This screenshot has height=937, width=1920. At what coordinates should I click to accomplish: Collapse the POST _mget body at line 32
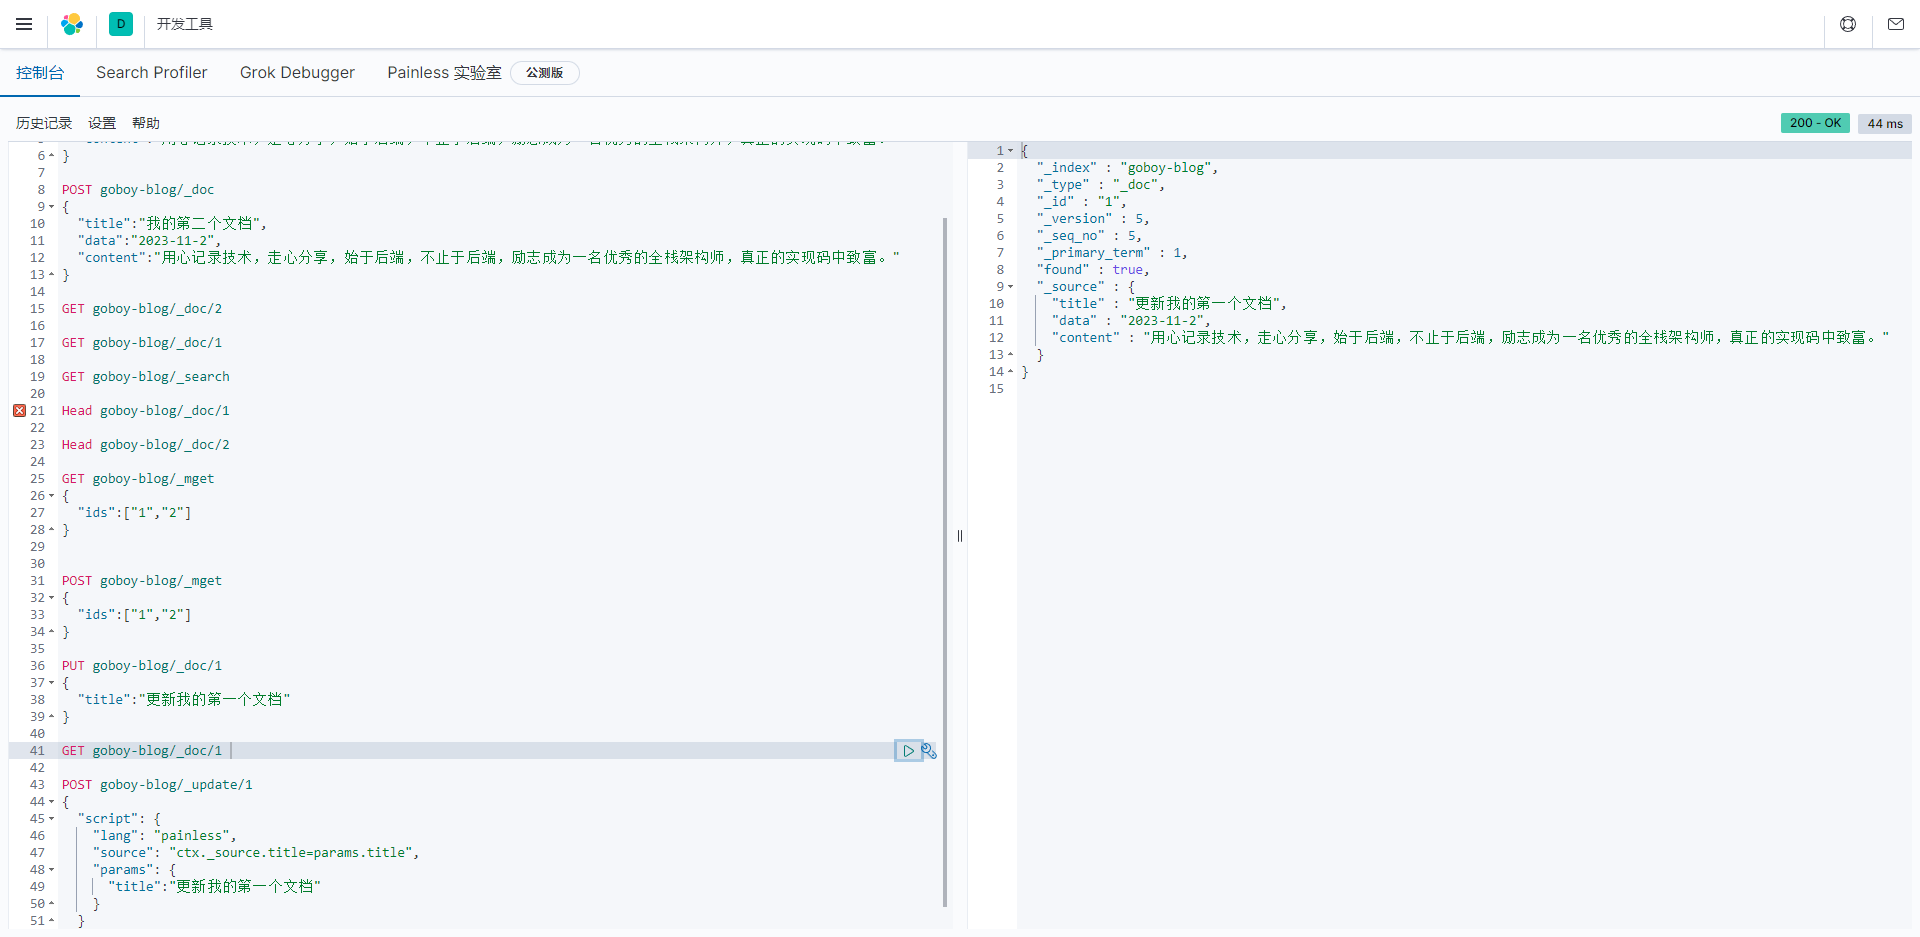click(52, 598)
